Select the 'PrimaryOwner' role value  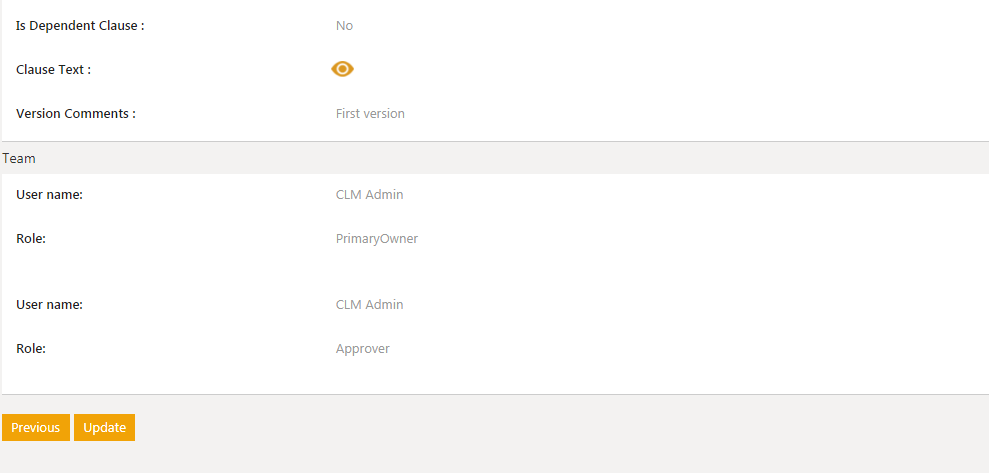pyautogui.click(x=376, y=238)
